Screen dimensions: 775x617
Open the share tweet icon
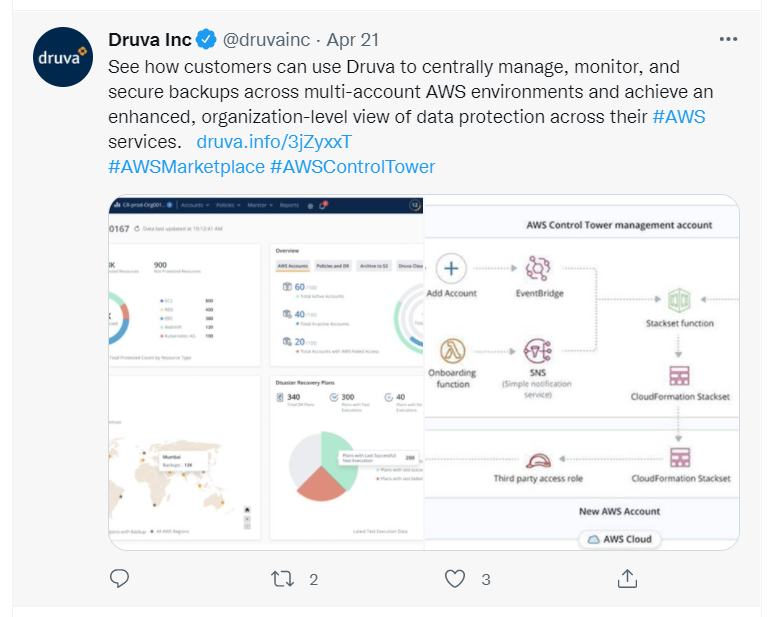627,578
